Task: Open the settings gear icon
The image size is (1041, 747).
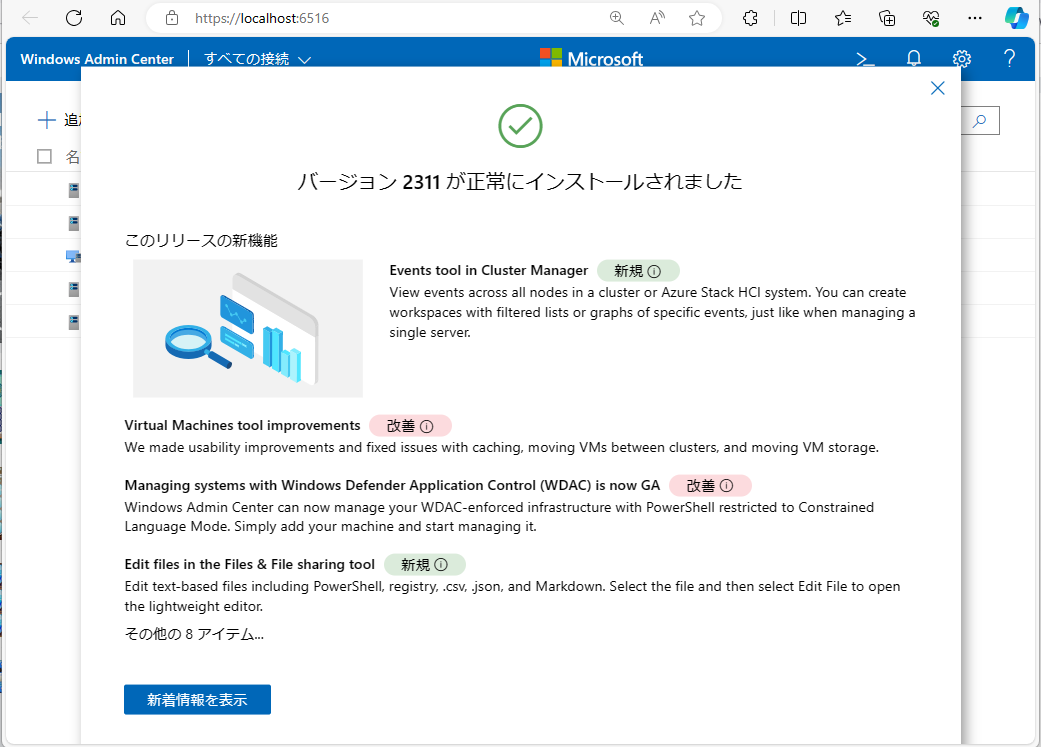Action: coord(961,59)
